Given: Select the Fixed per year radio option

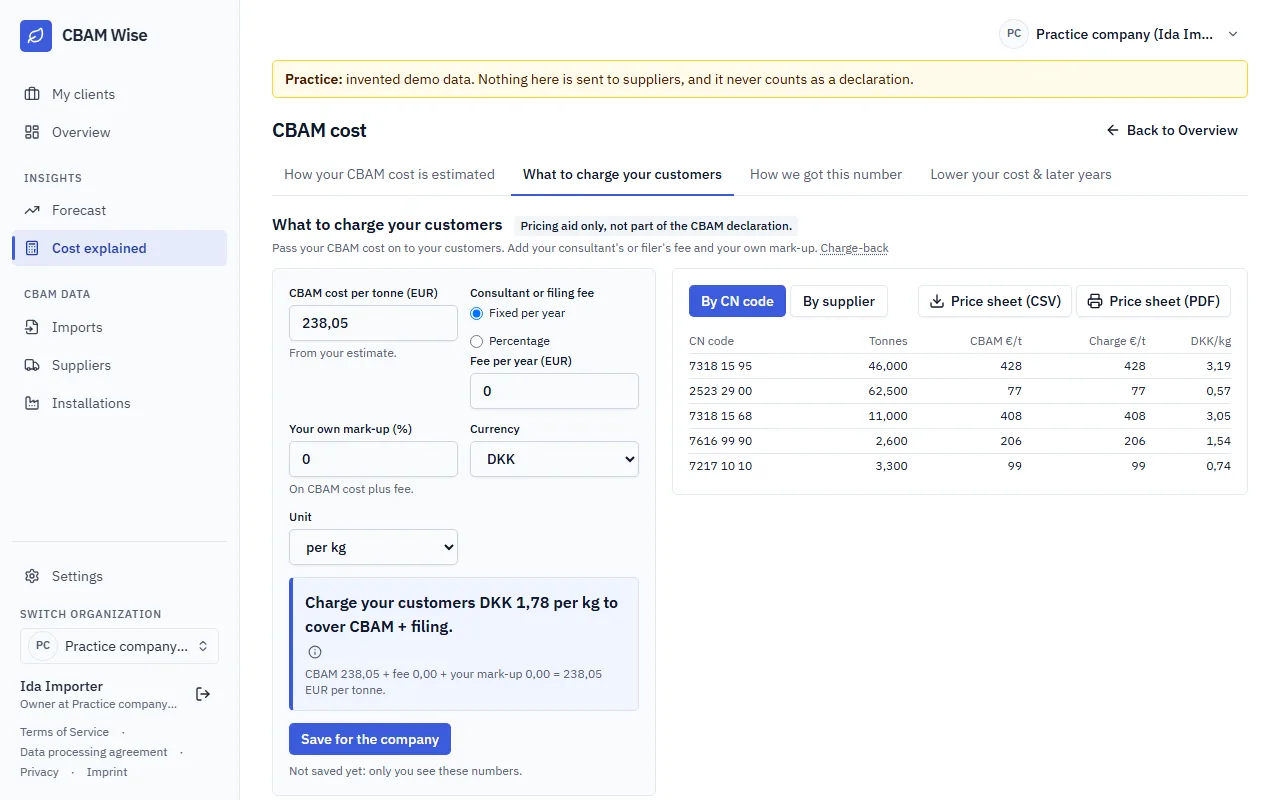Looking at the screenshot, I should tap(477, 313).
